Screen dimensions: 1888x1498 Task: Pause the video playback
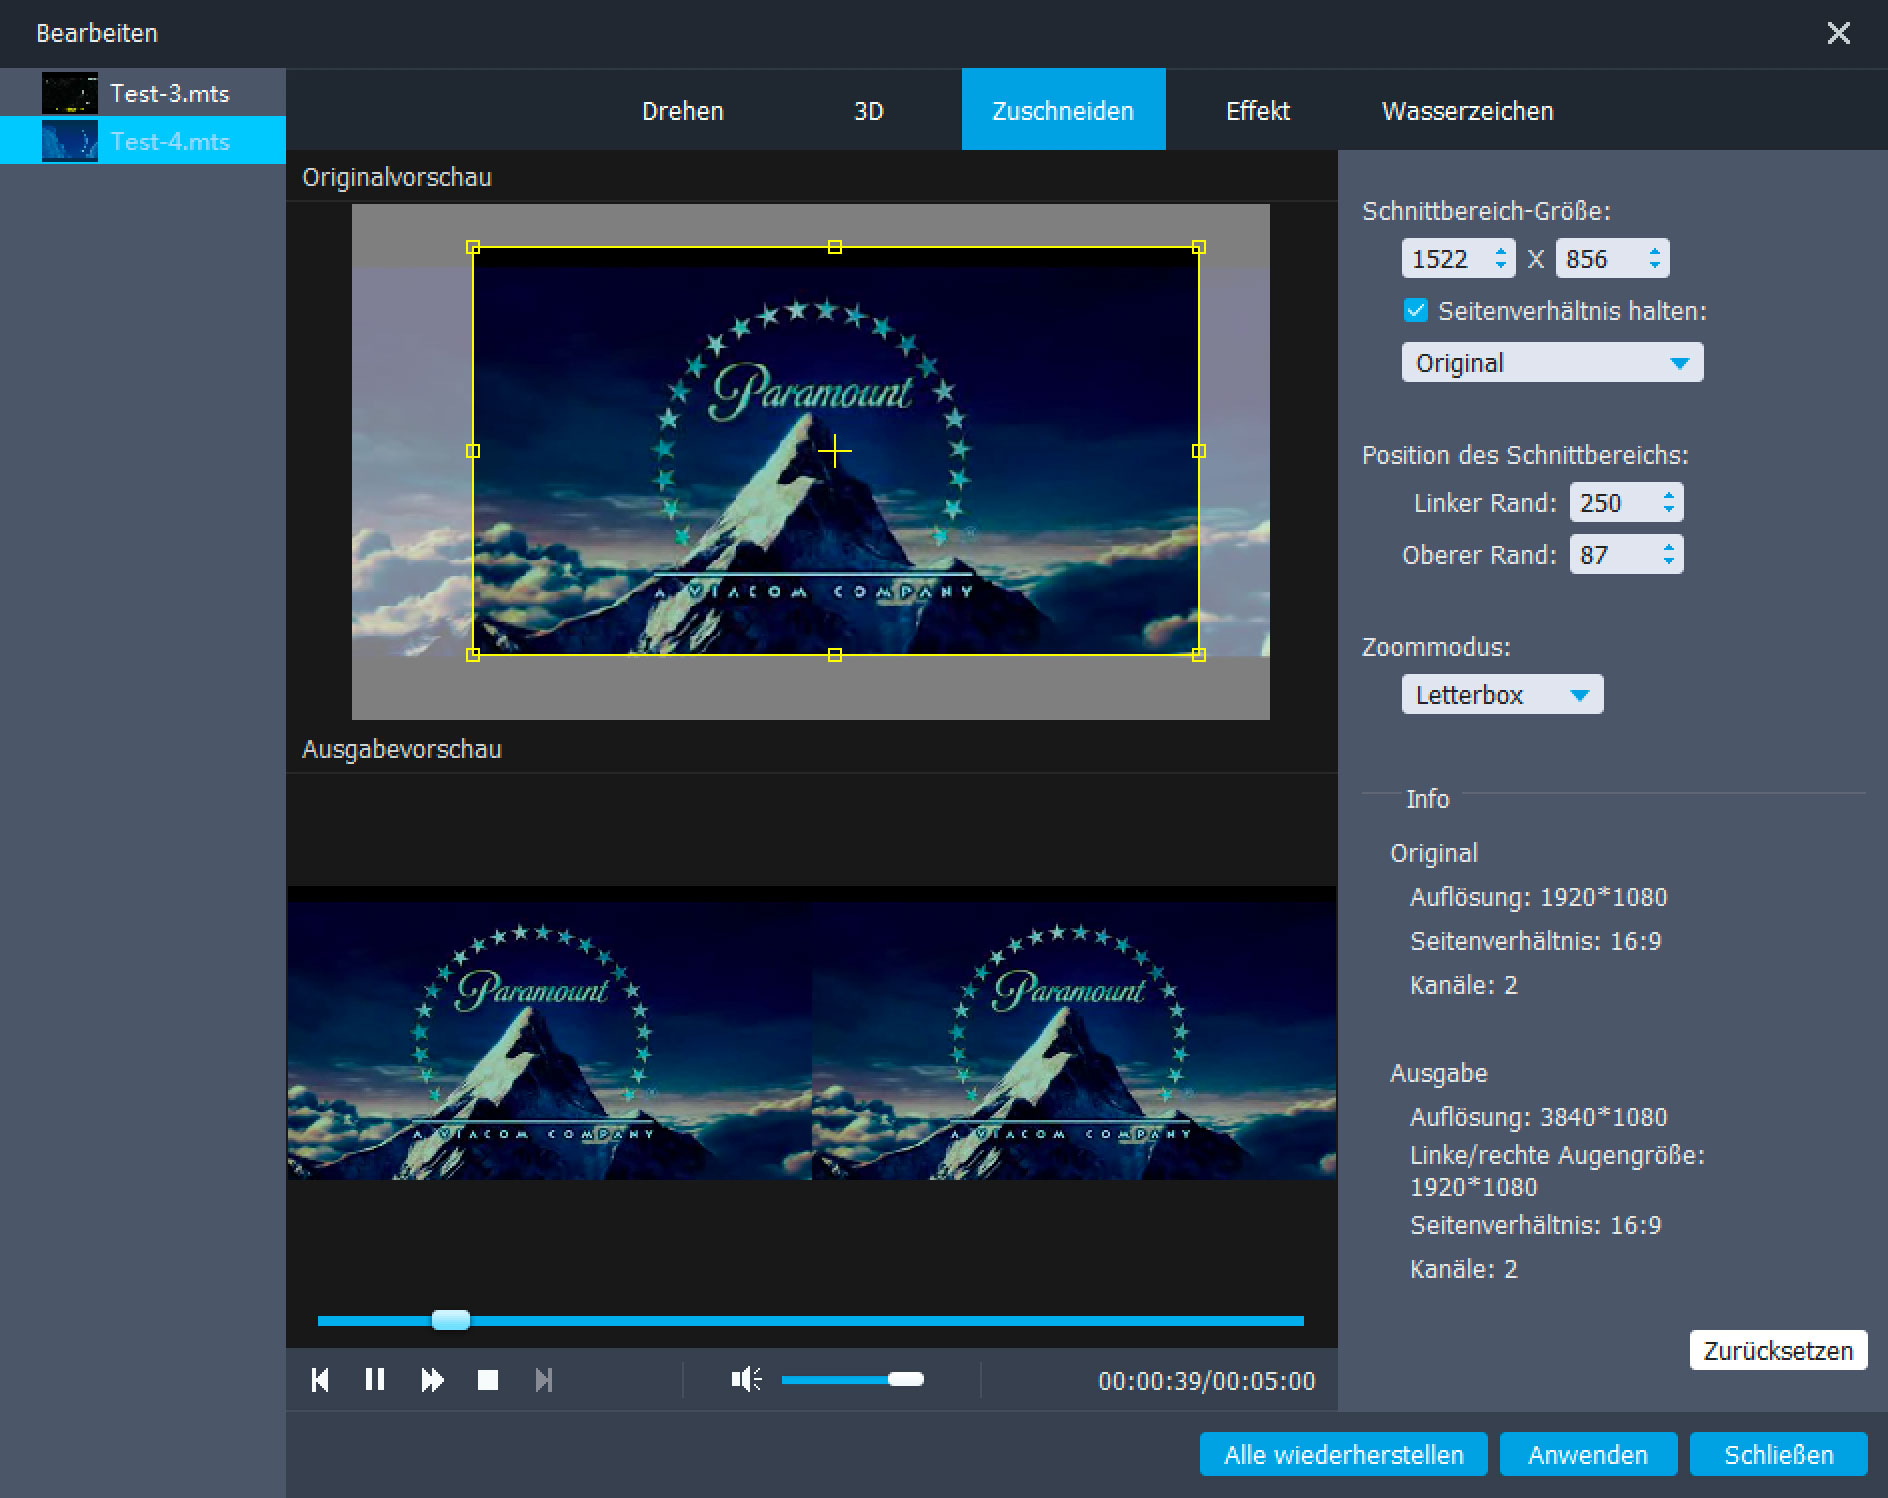[375, 1380]
